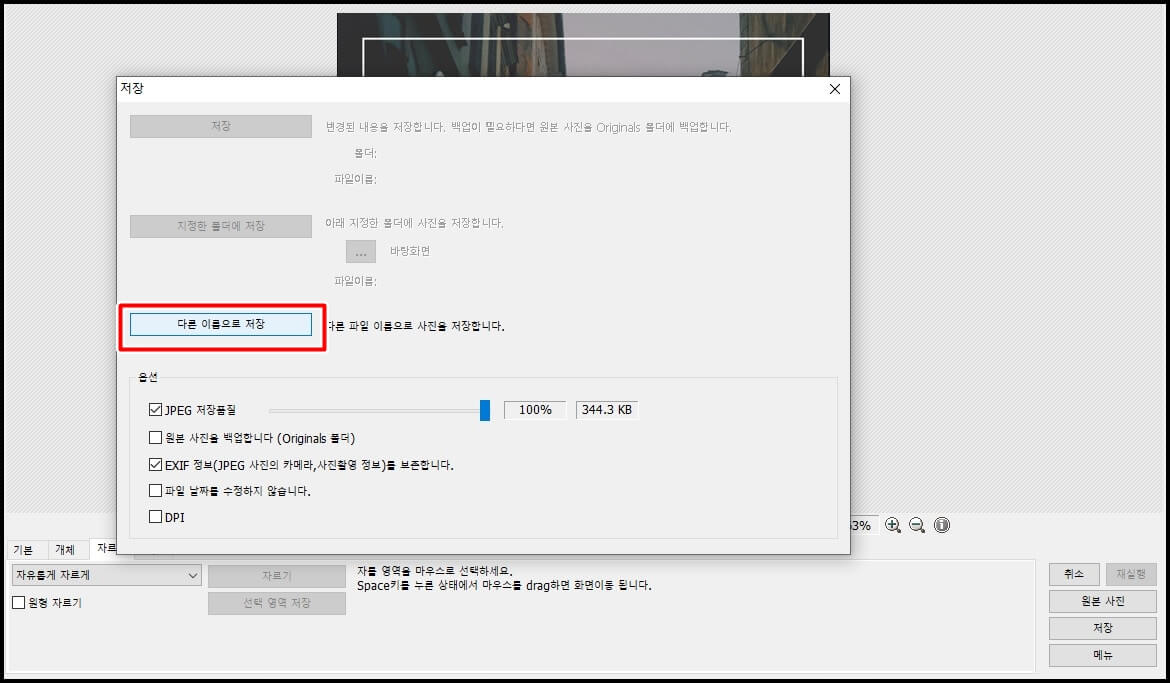Enable the '원본 사진을 백업합니다' checkbox
This screenshot has width=1170, height=683.
pyautogui.click(x=155, y=437)
